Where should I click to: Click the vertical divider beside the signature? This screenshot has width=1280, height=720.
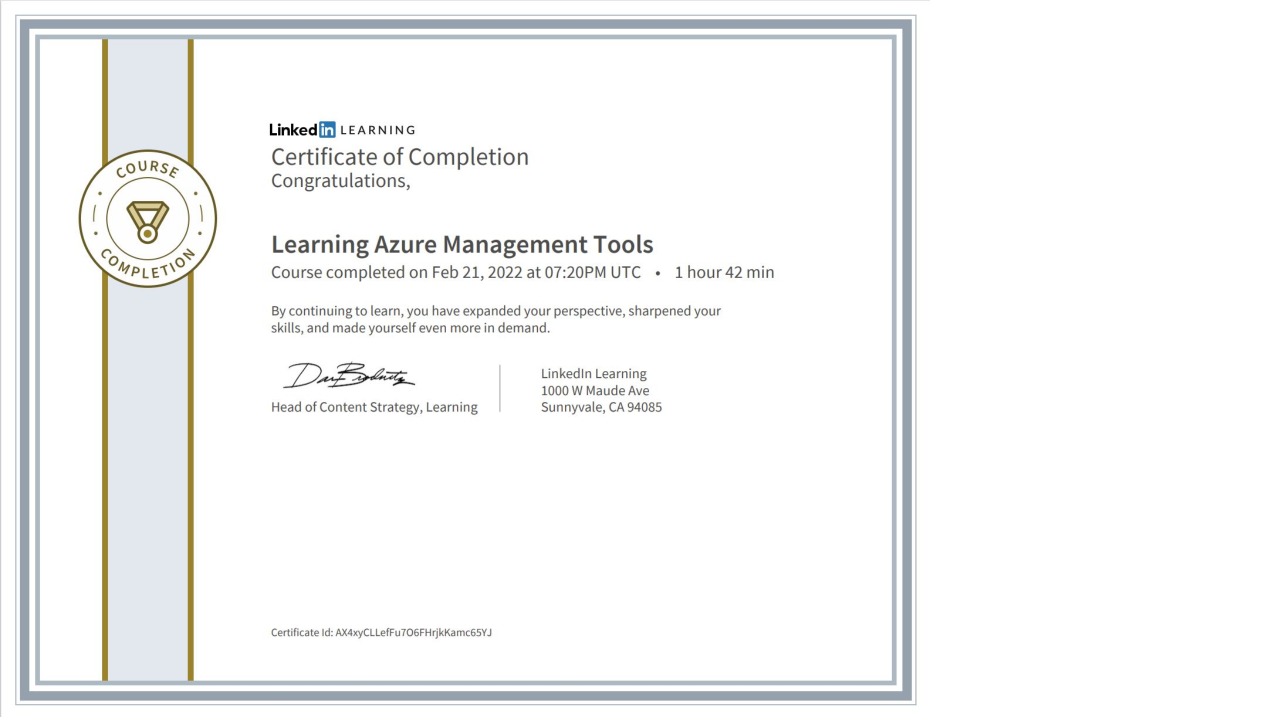(x=500, y=388)
